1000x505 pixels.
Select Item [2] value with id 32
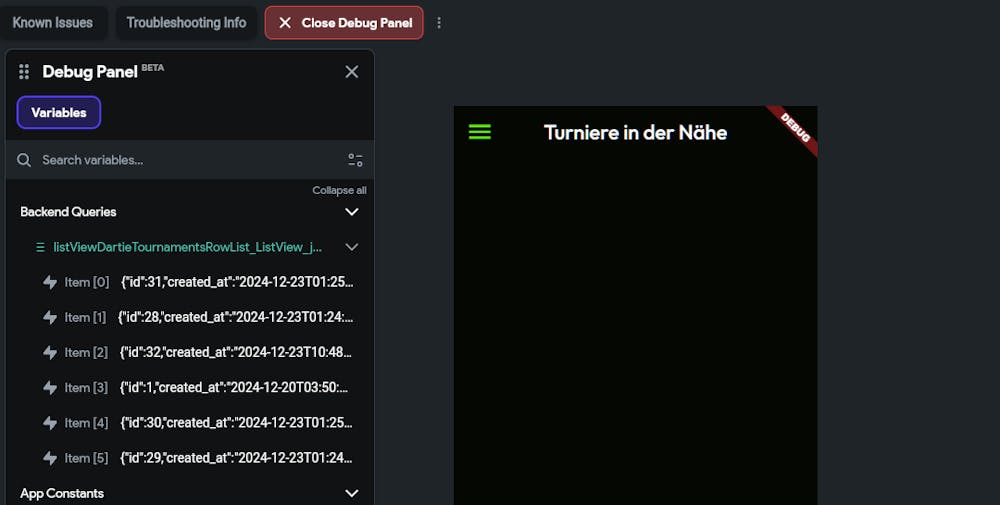pyautogui.click(x=236, y=352)
